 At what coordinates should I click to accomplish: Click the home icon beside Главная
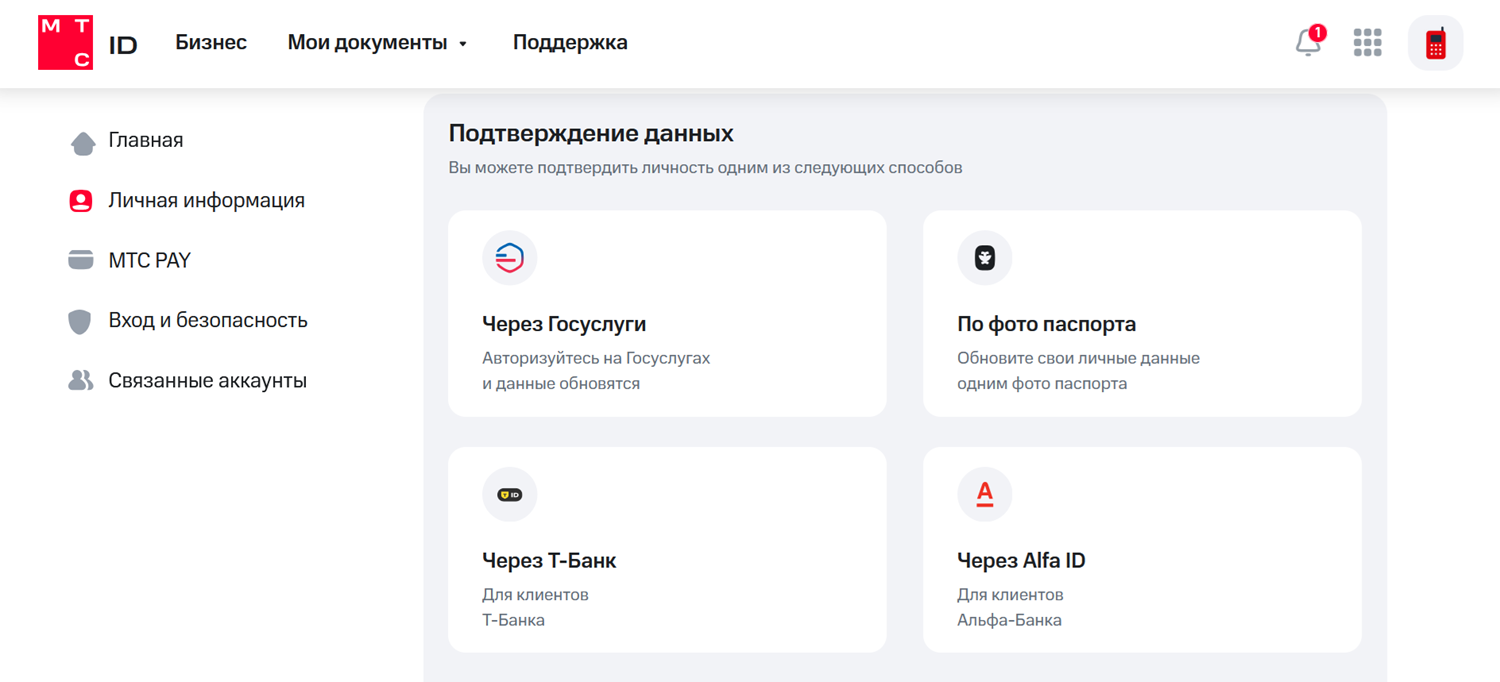pos(83,142)
